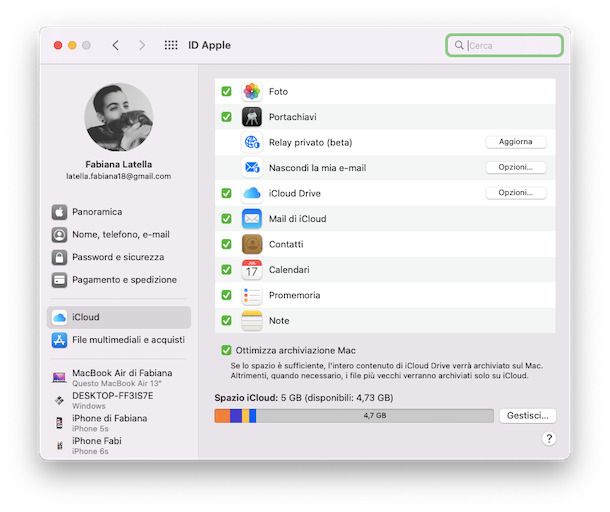
Task: Disable the Calendari checkbox
Action: pos(226,270)
